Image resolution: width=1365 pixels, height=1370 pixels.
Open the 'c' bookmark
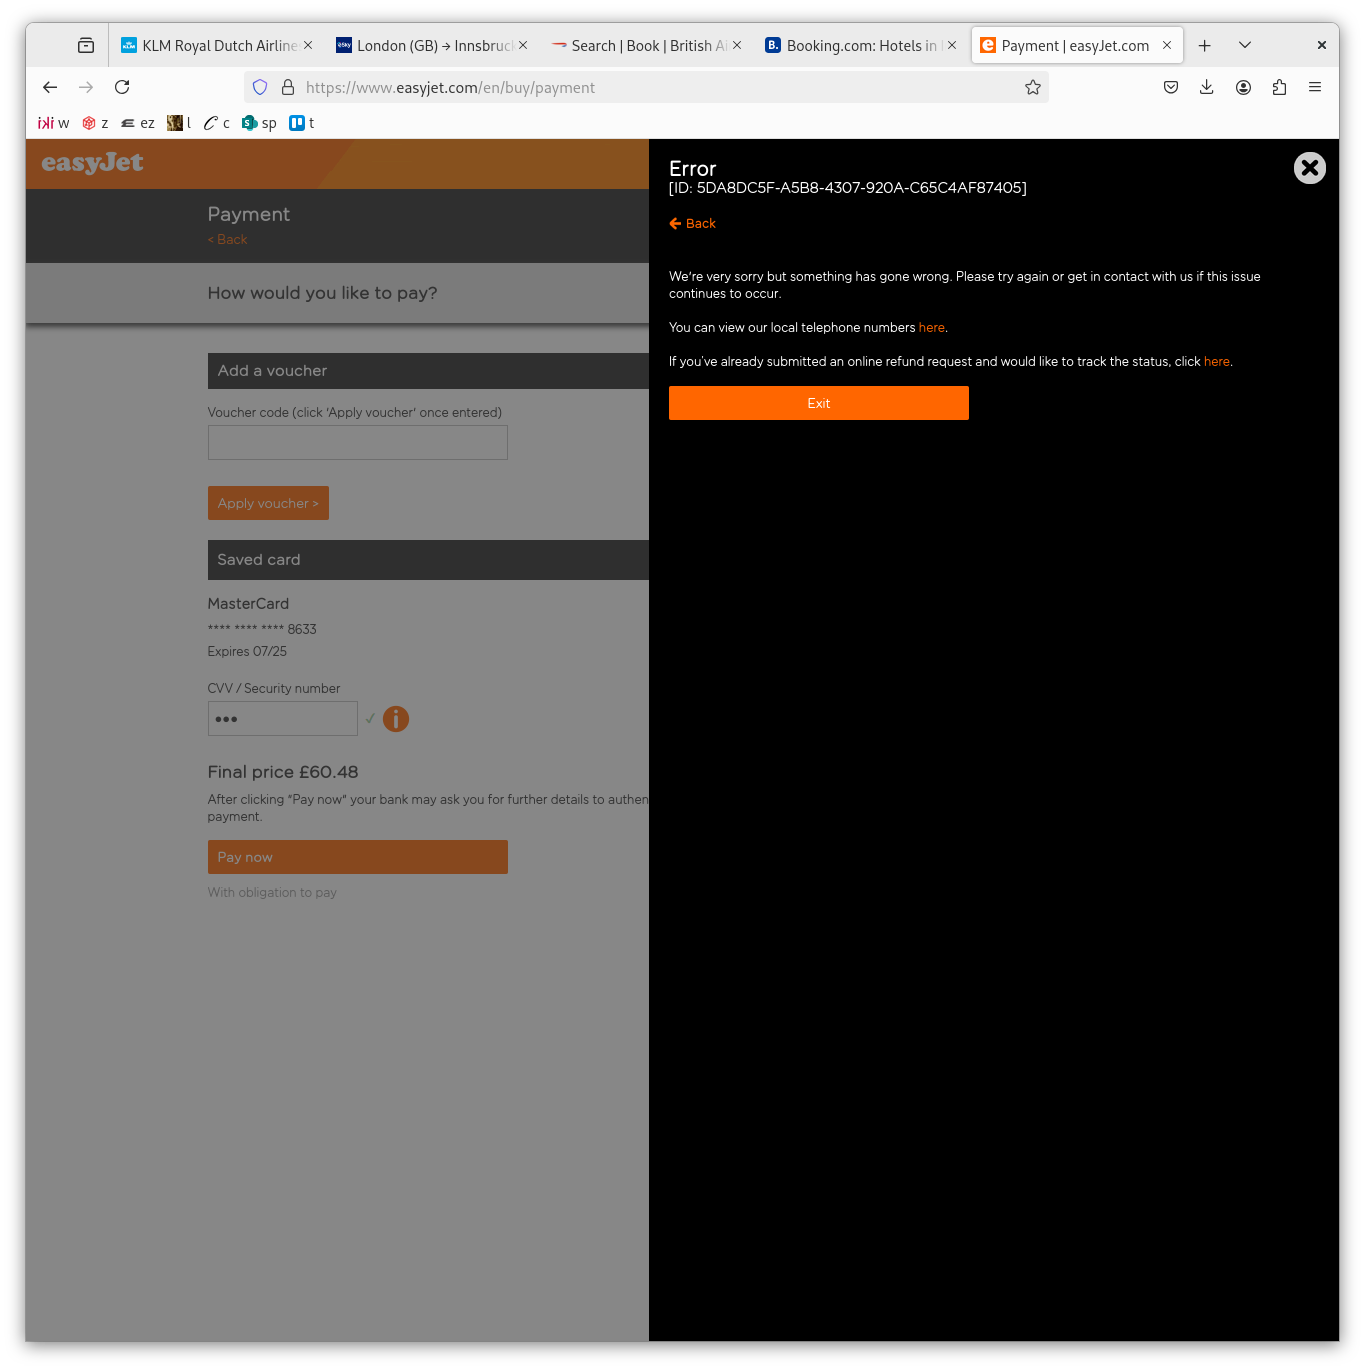(x=217, y=123)
